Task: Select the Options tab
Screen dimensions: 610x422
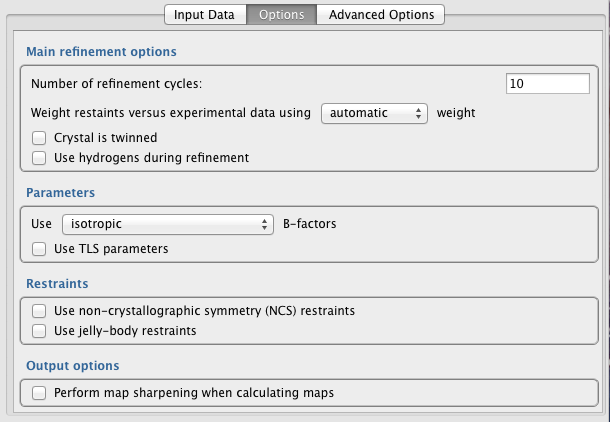Action: [x=282, y=15]
